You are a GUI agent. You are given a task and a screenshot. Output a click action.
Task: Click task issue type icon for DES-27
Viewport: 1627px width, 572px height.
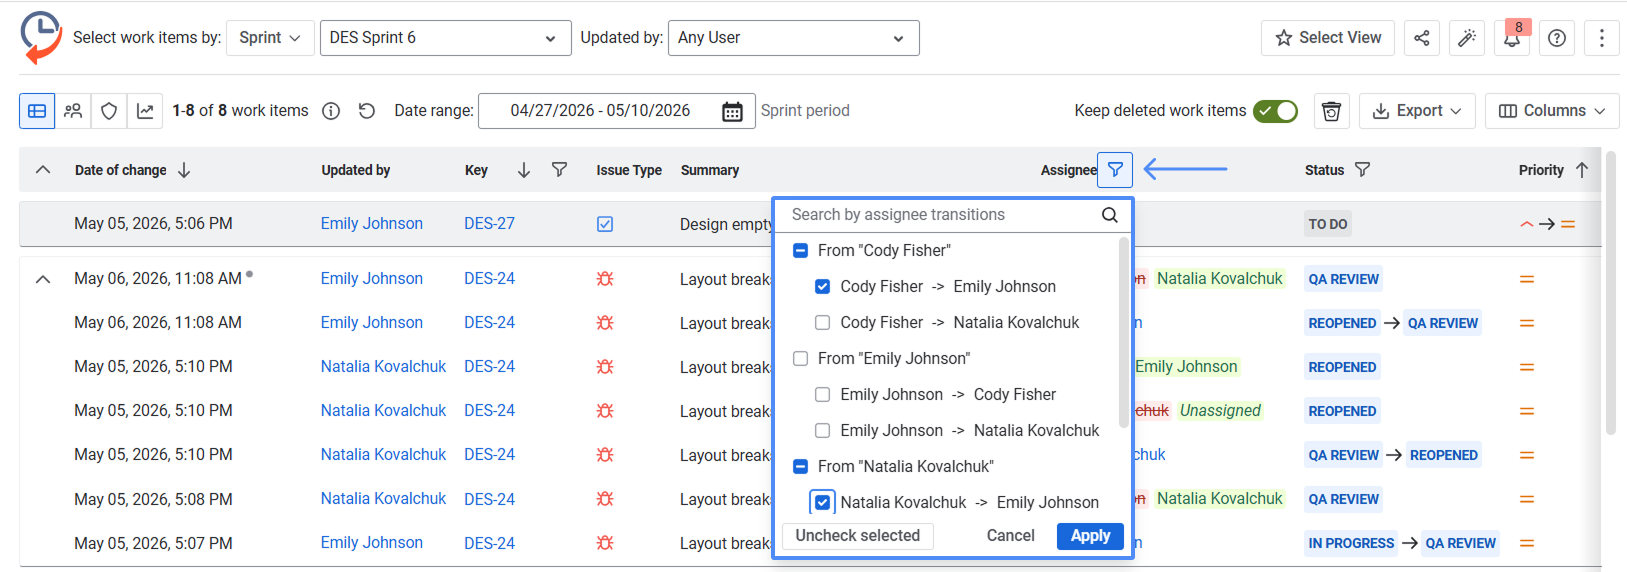point(605,224)
